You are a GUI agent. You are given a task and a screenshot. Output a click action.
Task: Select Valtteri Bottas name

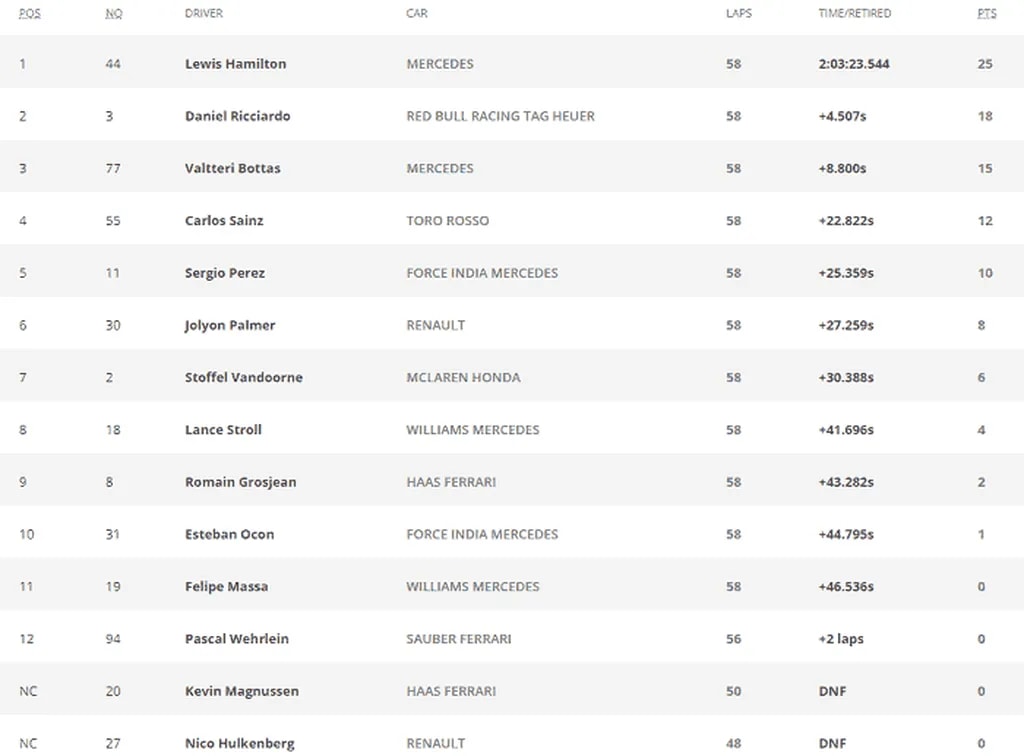point(232,168)
